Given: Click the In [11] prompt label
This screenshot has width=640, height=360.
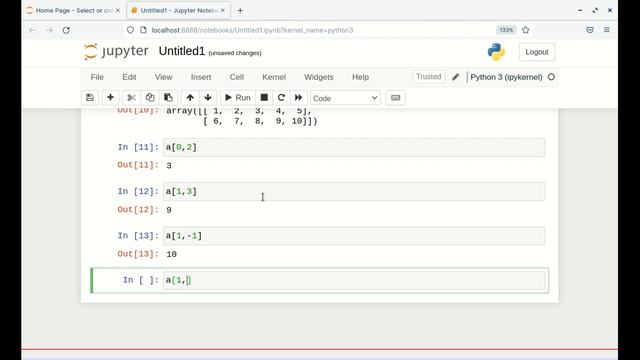Looking at the screenshot, I should (x=138, y=147).
